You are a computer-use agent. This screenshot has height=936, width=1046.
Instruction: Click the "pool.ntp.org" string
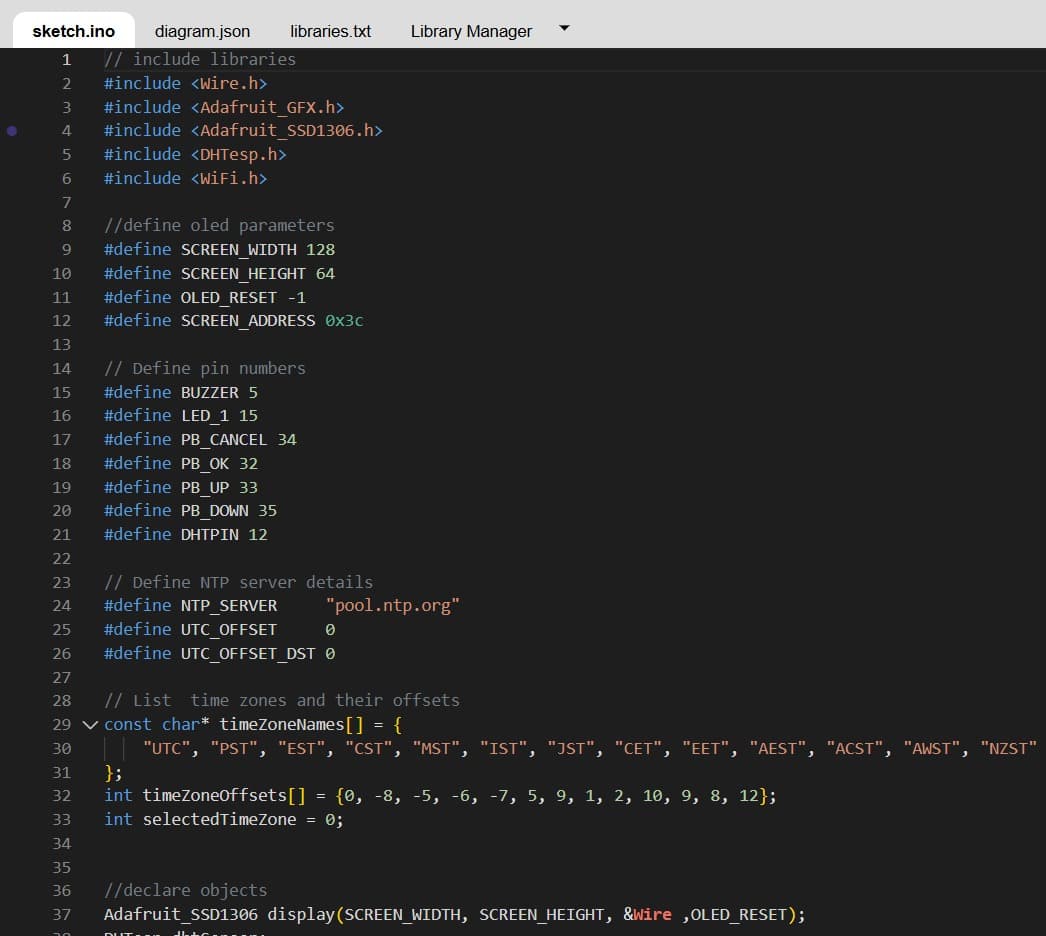393,606
